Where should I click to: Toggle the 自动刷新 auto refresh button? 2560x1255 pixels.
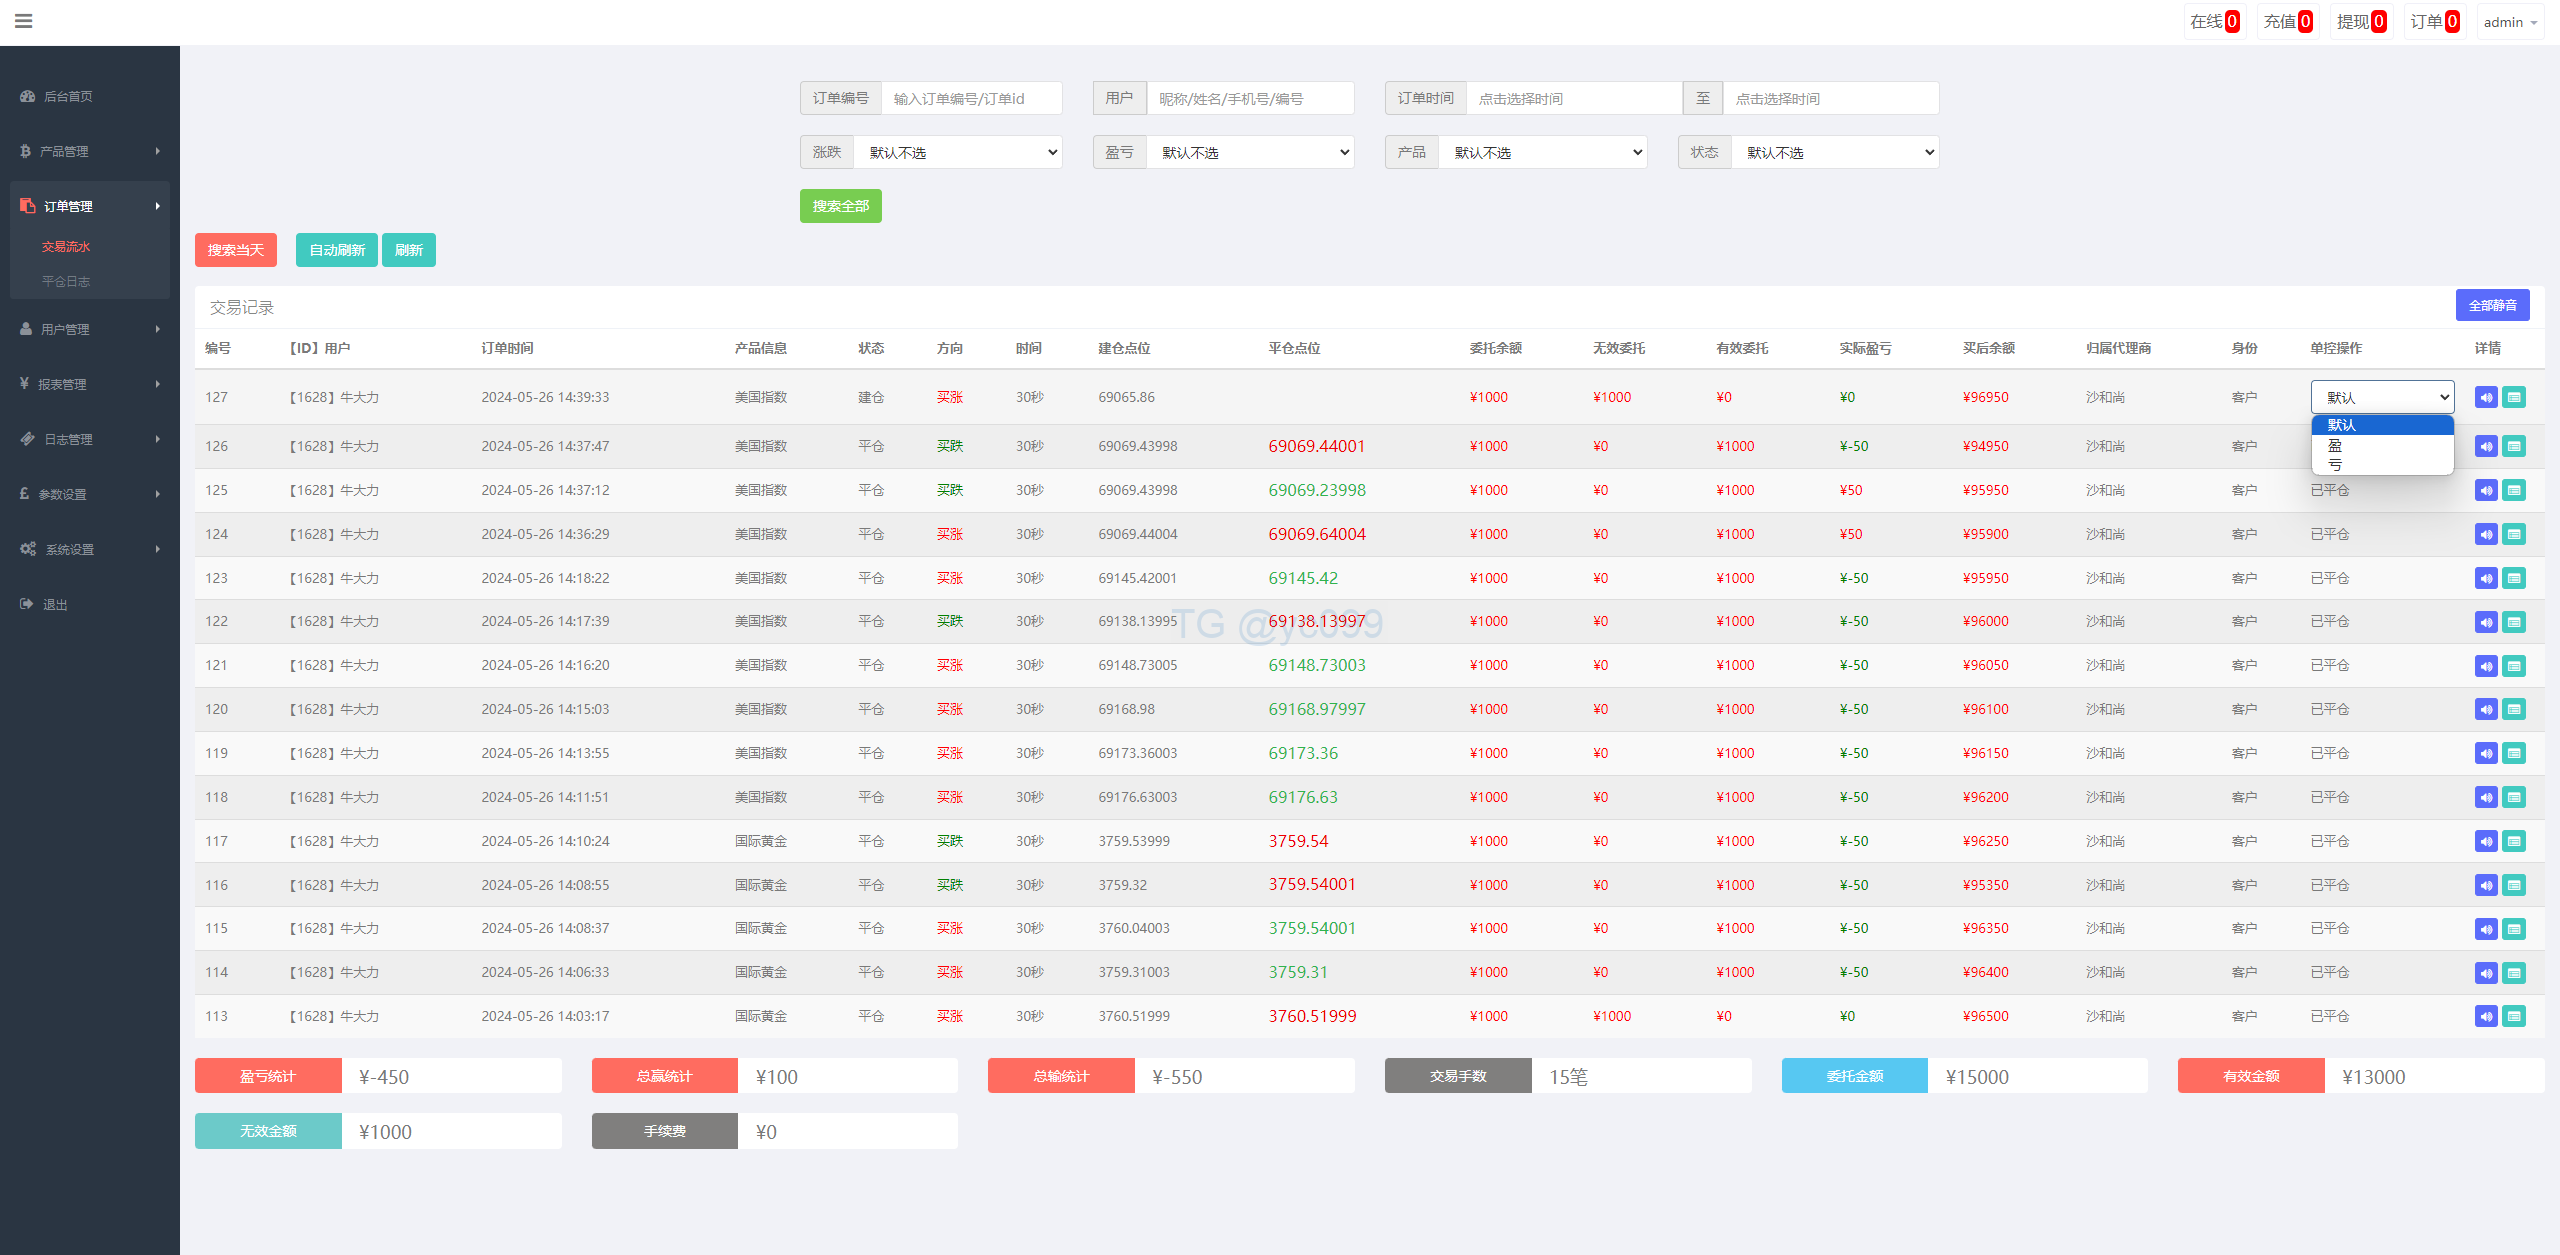click(336, 250)
